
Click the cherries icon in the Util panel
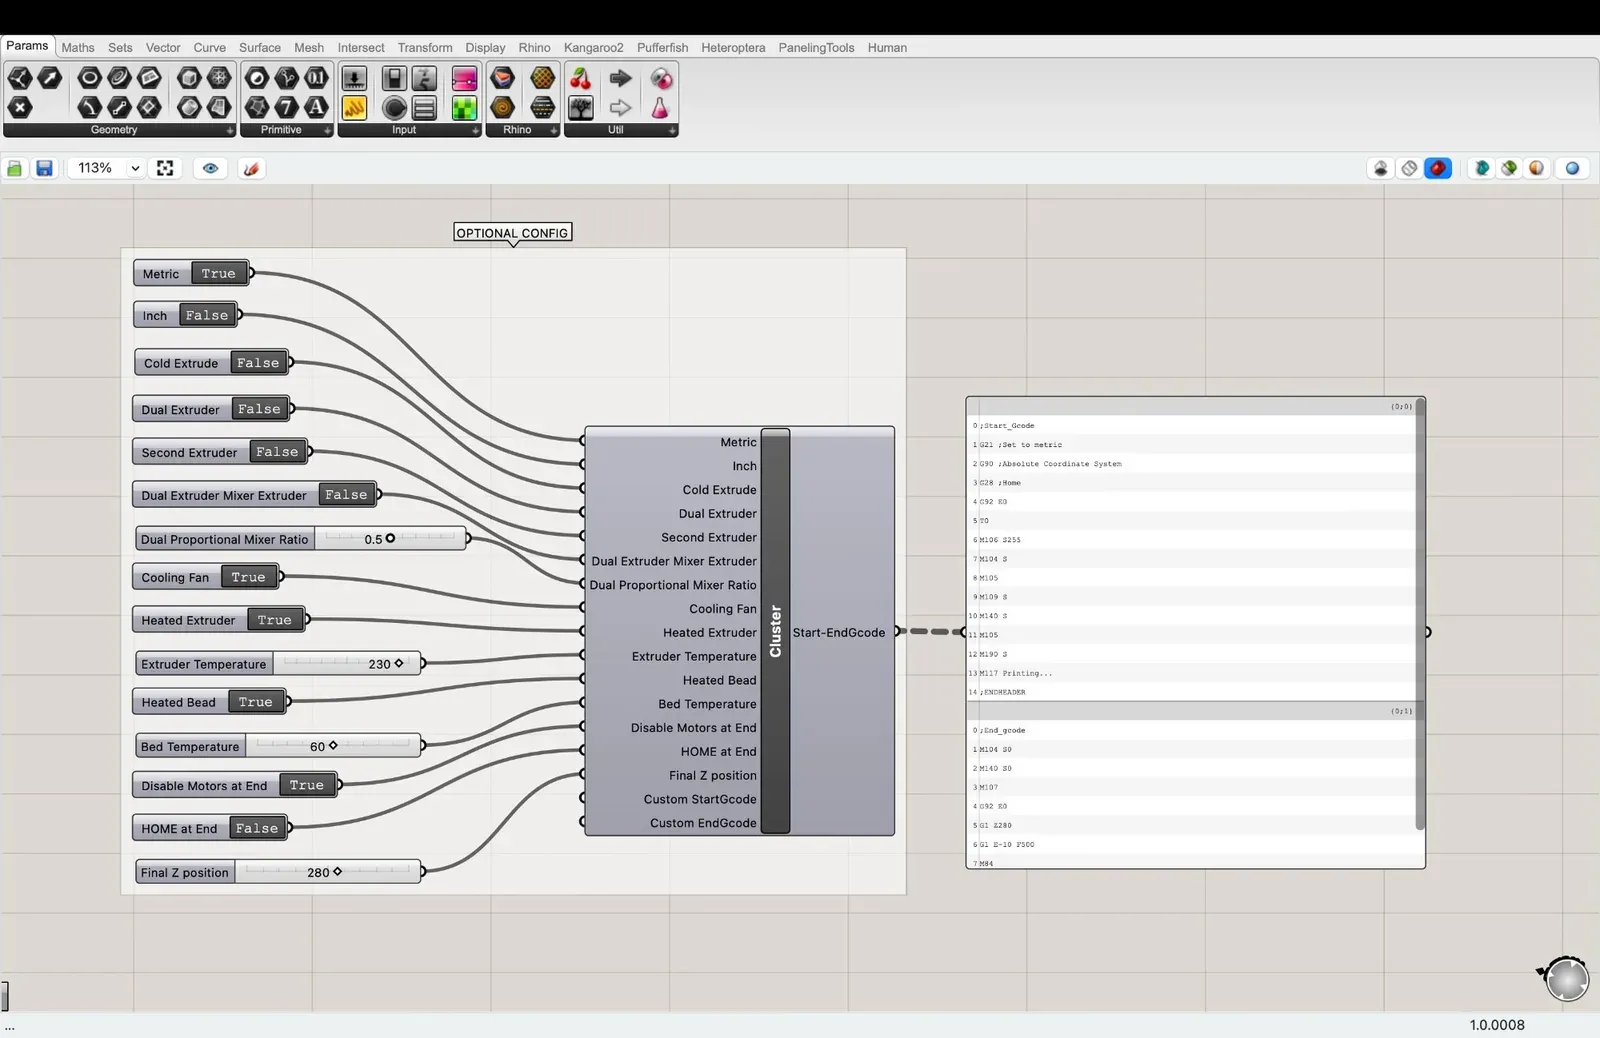click(x=580, y=79)
